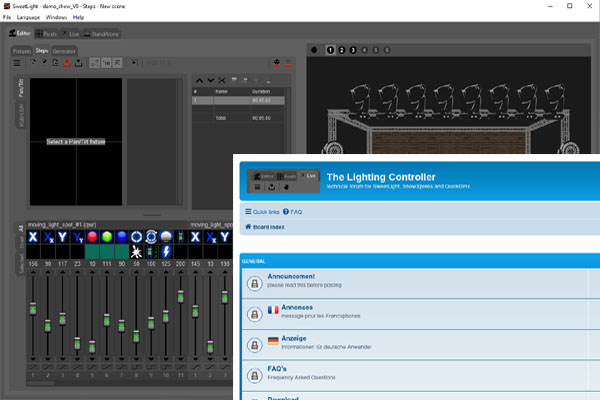Switch to the Generator tab
600x400 pixels.
(64, 50)
